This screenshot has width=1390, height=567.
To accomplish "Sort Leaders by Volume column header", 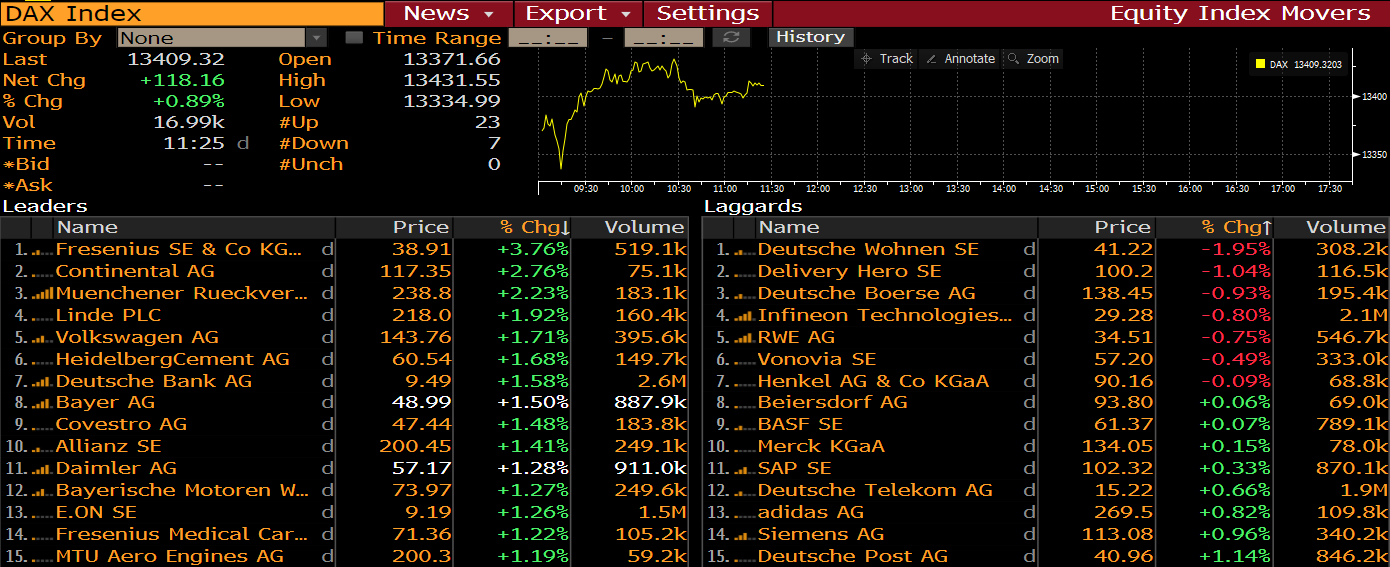I will pyautogui.click(x=631, y=228).
